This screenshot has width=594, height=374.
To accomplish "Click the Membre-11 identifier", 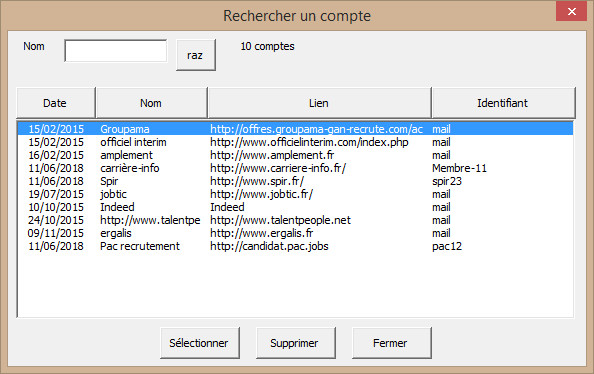I will click(x=459, y=168).
